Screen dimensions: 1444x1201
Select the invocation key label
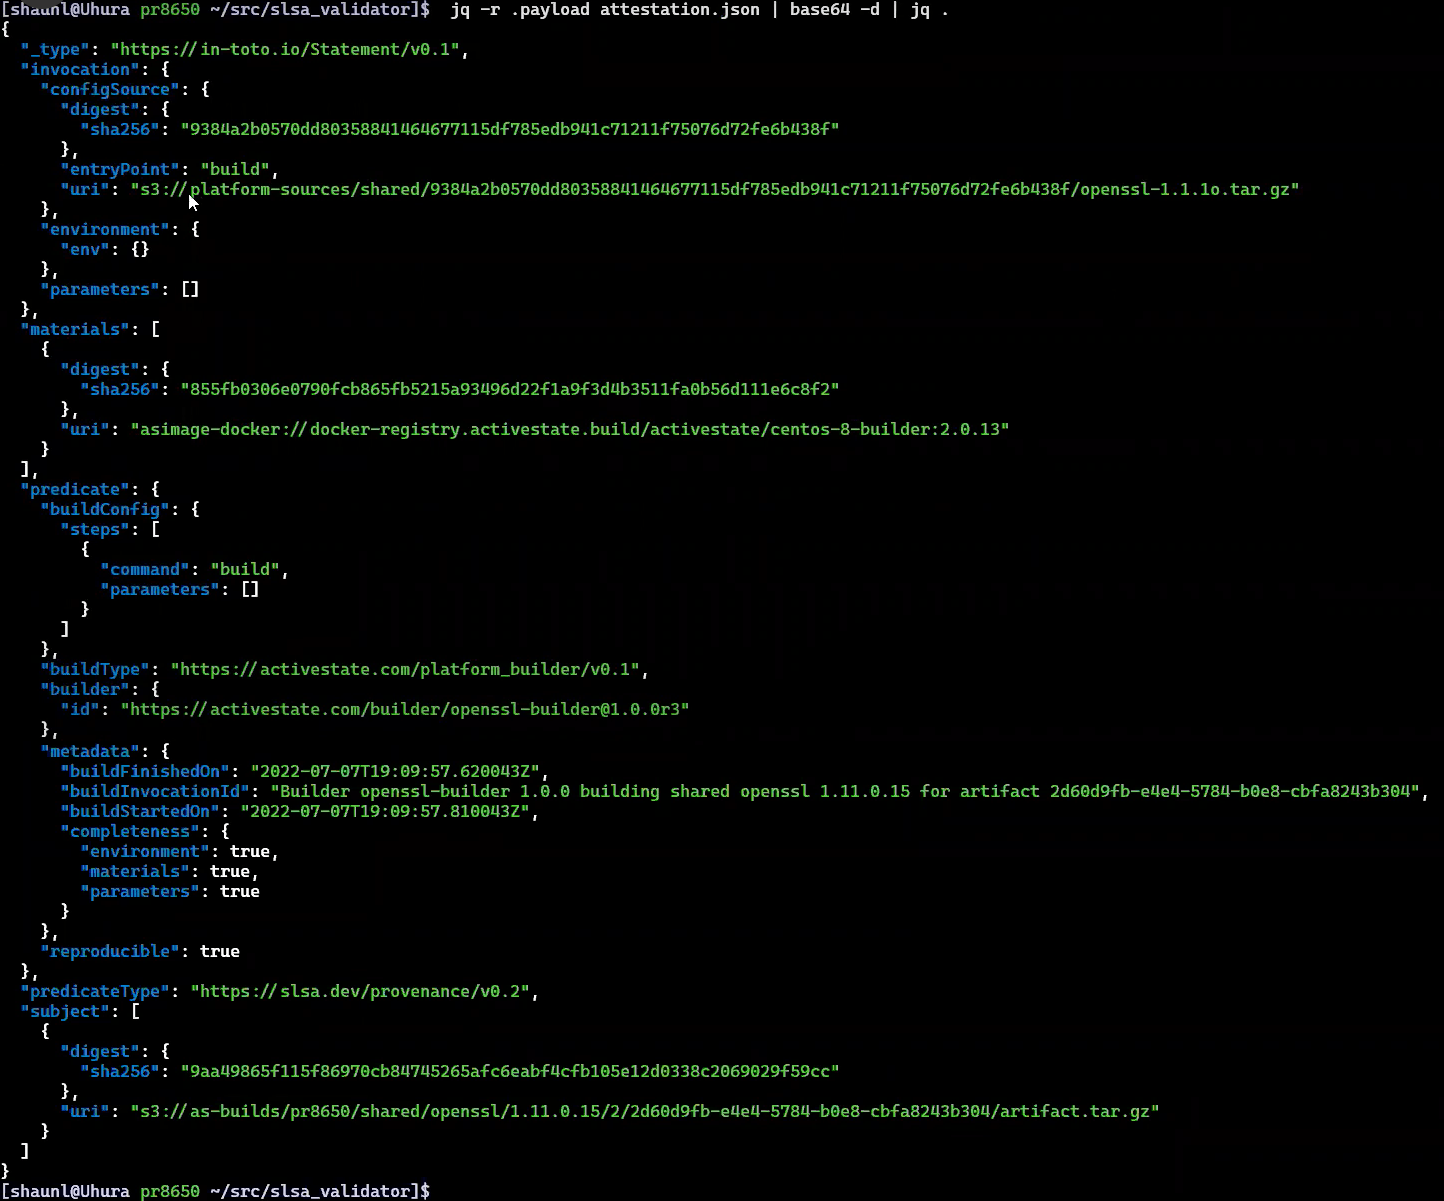pyautogui.click(x=79, y=68)
